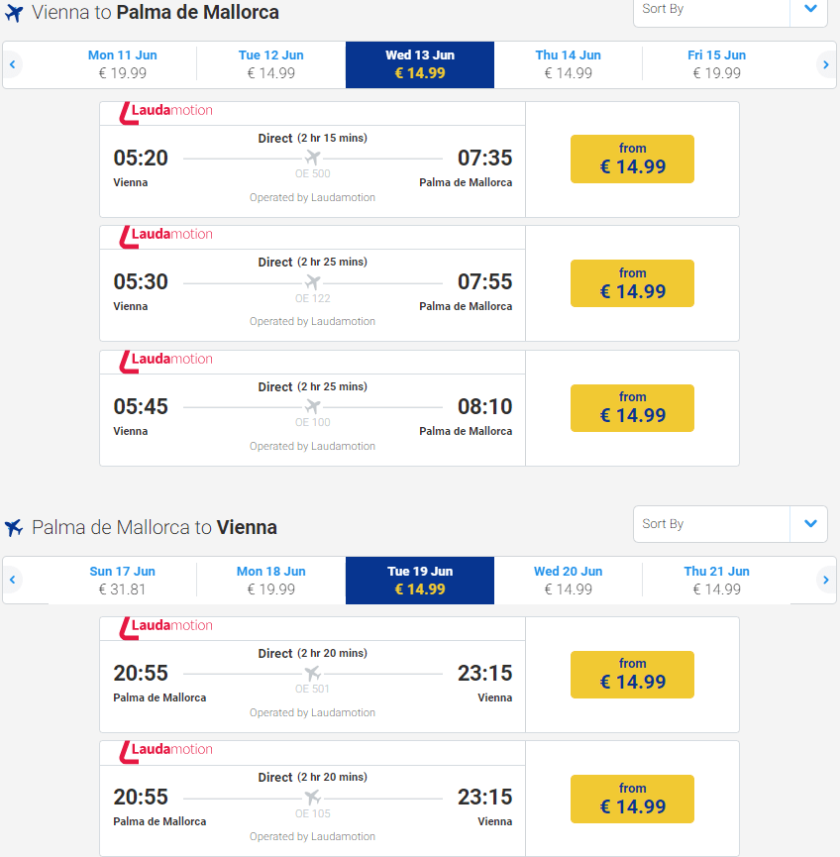Select the Mon 11 Jun outbound date tab
This screenshot has width=840, height=857.
point(122,64)
